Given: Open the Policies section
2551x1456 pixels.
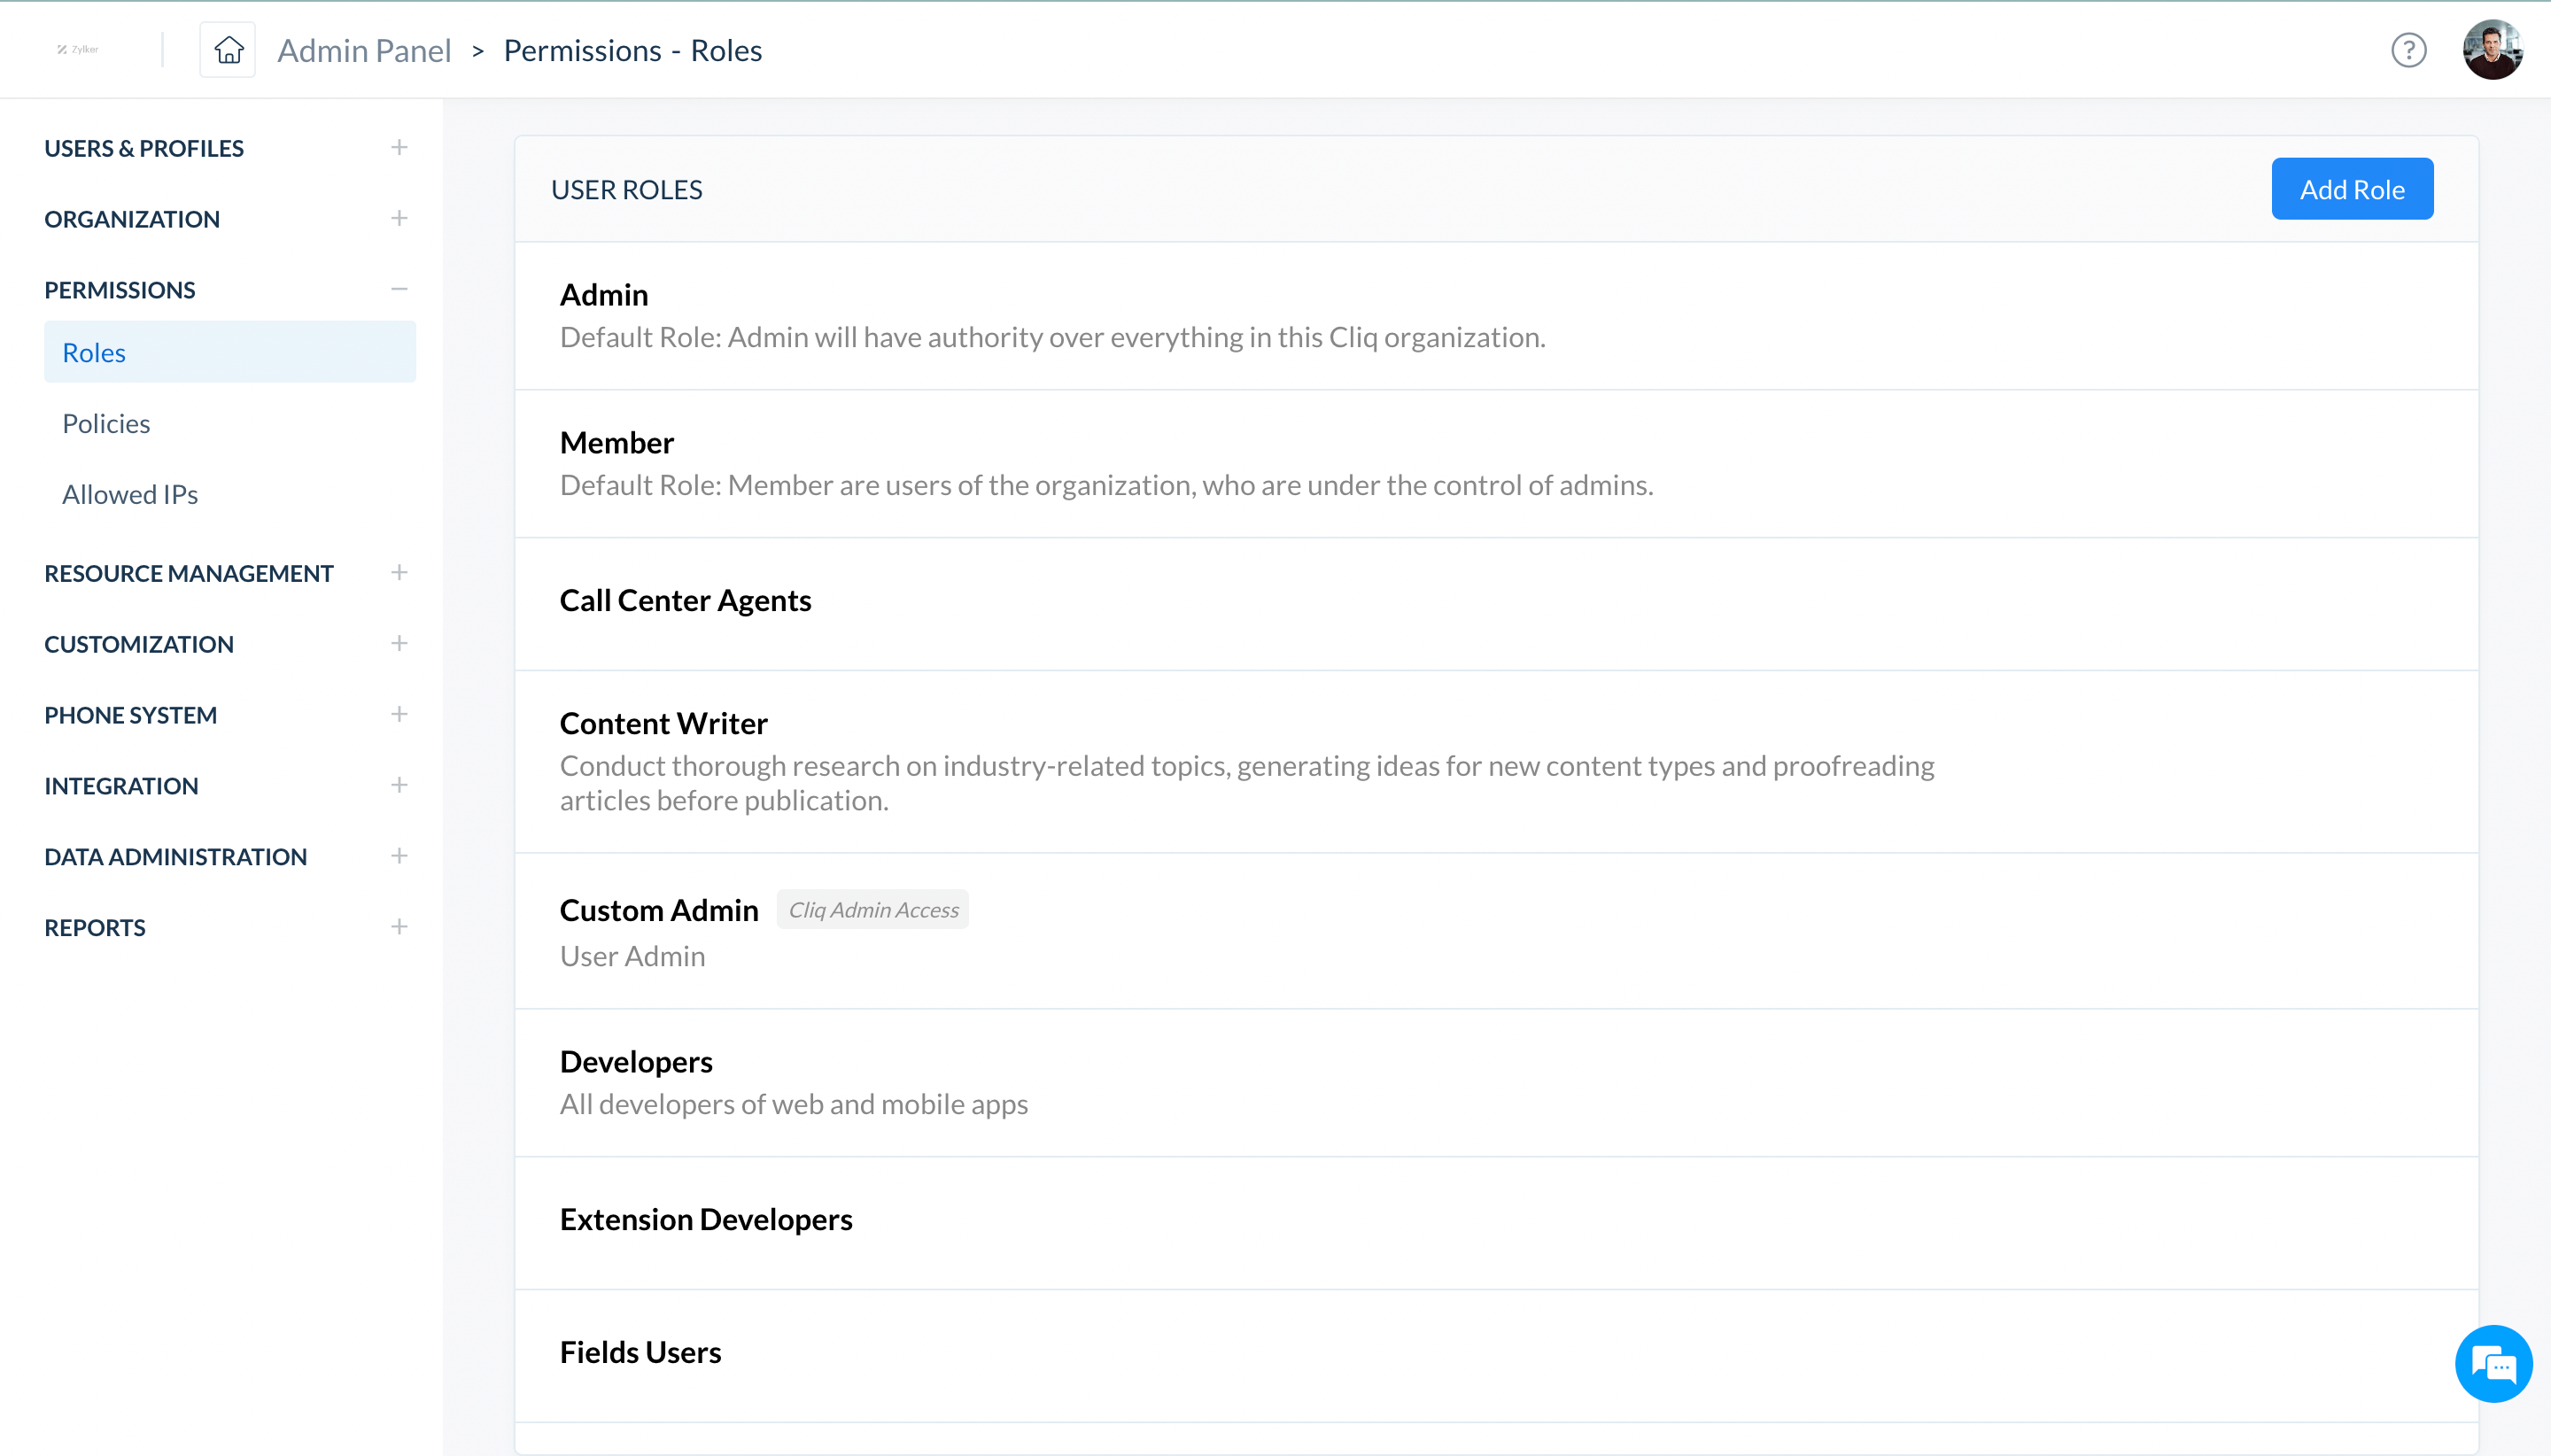Looking at the screenshot, I should (105, 422).
